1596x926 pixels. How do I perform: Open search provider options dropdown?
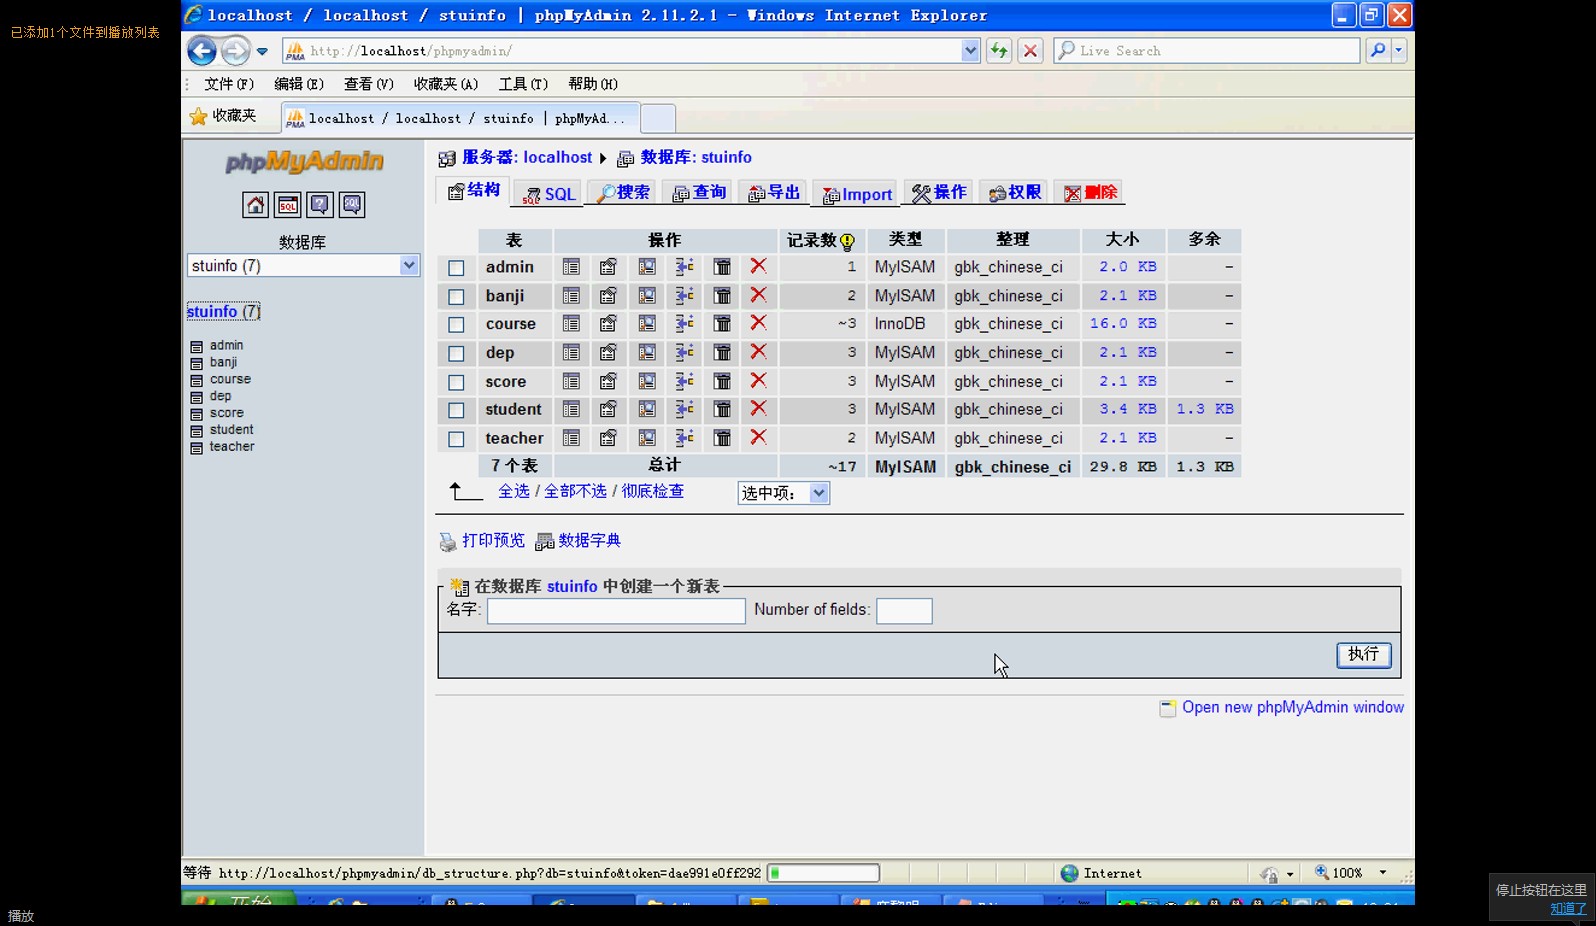coord(1399,50)
